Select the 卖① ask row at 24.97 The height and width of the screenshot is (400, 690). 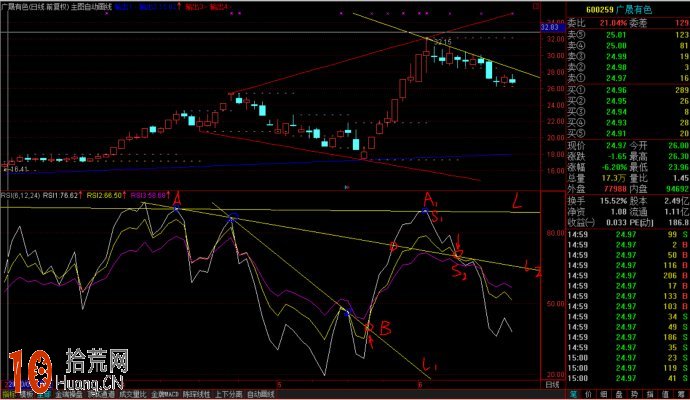[628, 78]
